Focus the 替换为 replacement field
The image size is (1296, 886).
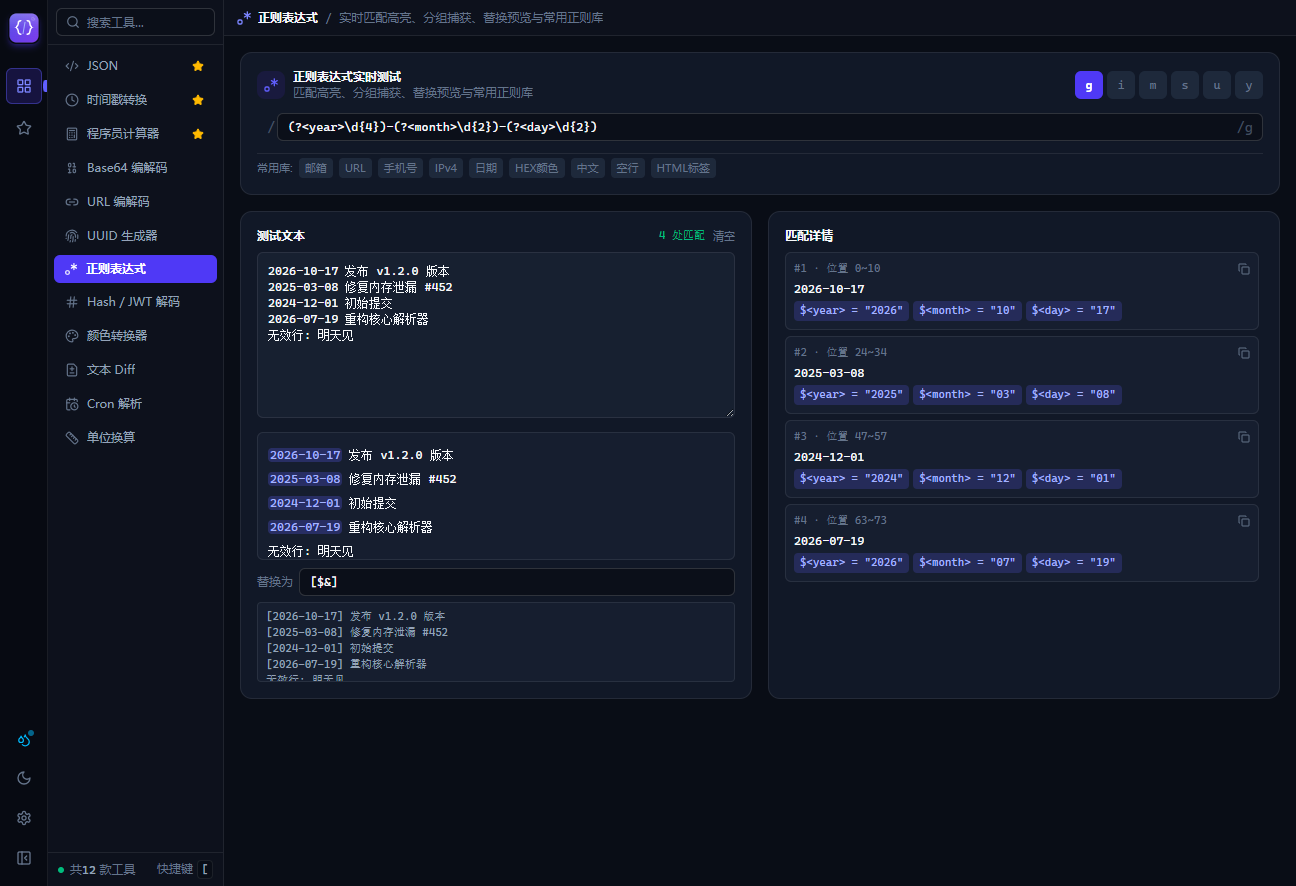(517, 582)
